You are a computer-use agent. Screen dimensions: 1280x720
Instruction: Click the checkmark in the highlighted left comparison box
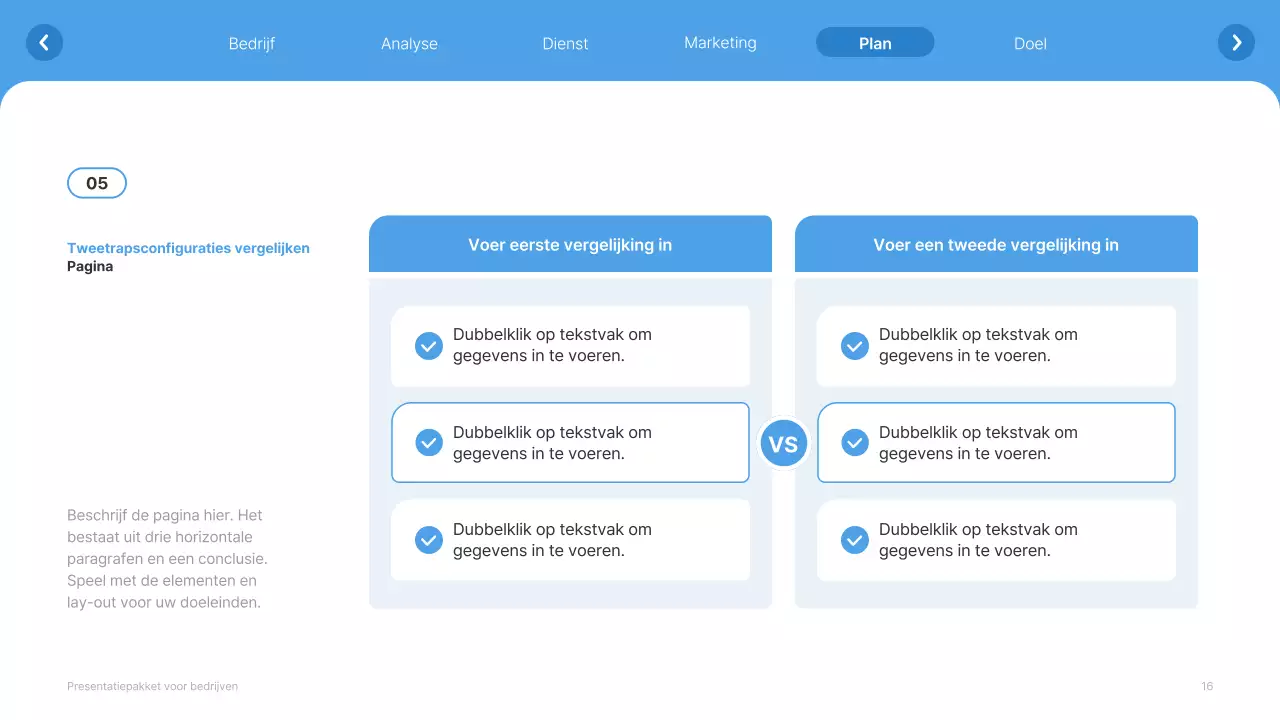pyautogui.click(x=428, y=442)
